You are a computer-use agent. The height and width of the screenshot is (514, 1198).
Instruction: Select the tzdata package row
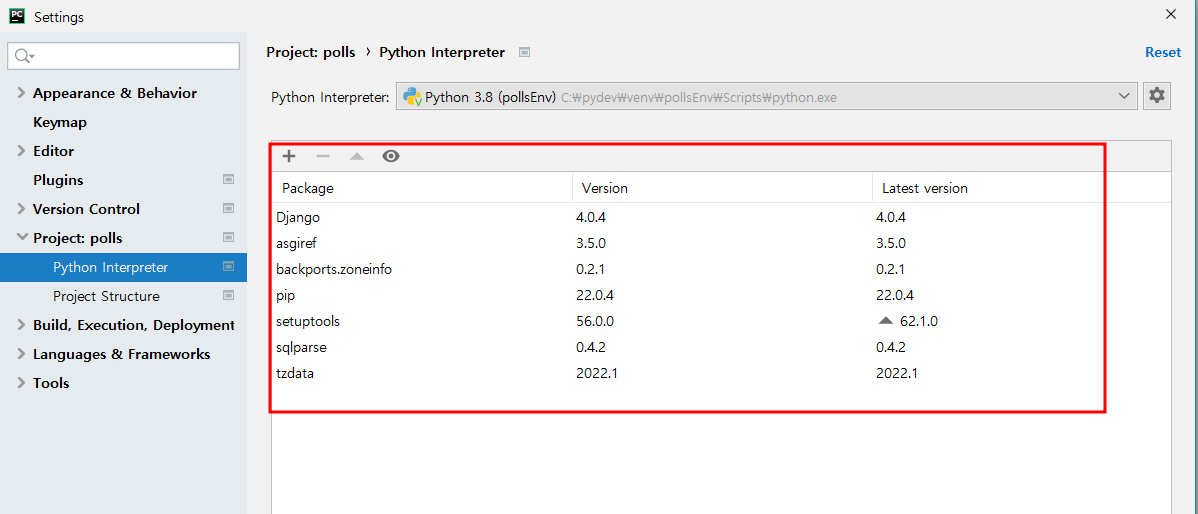coord(721,373)
